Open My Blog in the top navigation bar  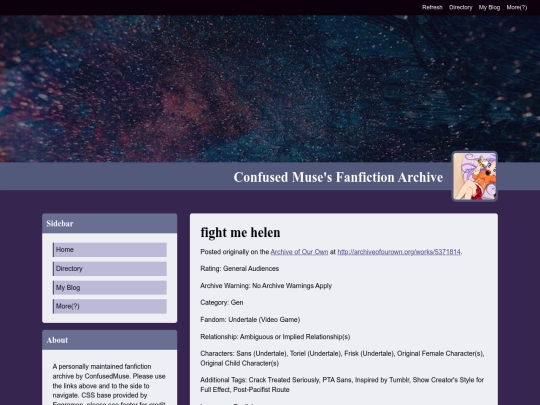tap(489, 7)
